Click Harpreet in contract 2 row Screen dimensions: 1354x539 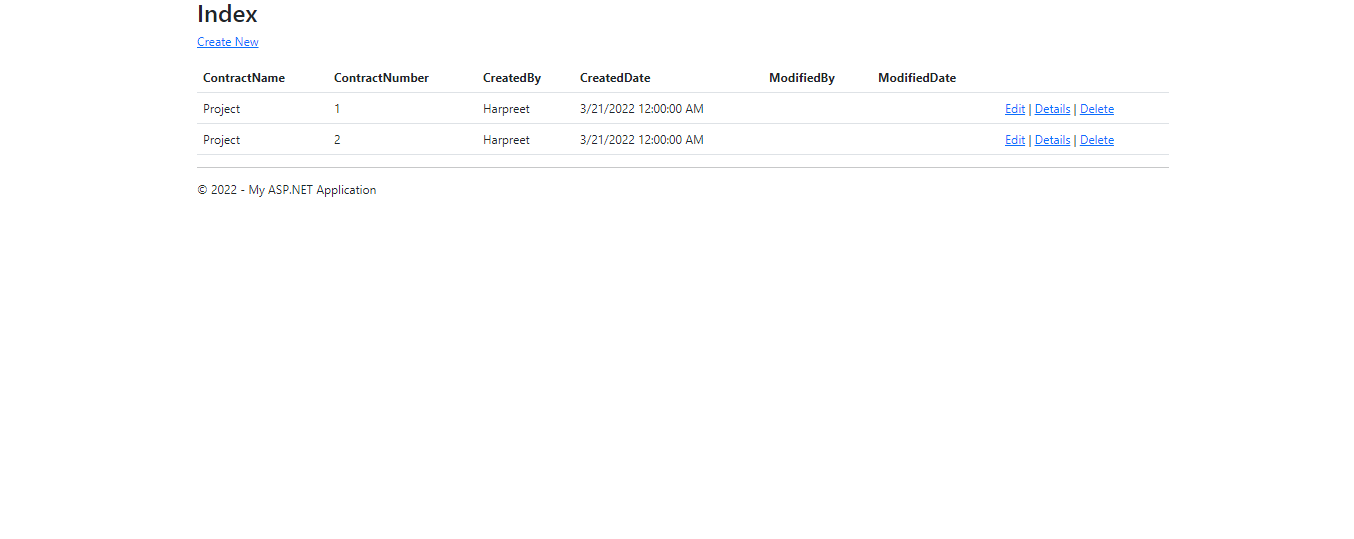(506, 140)
